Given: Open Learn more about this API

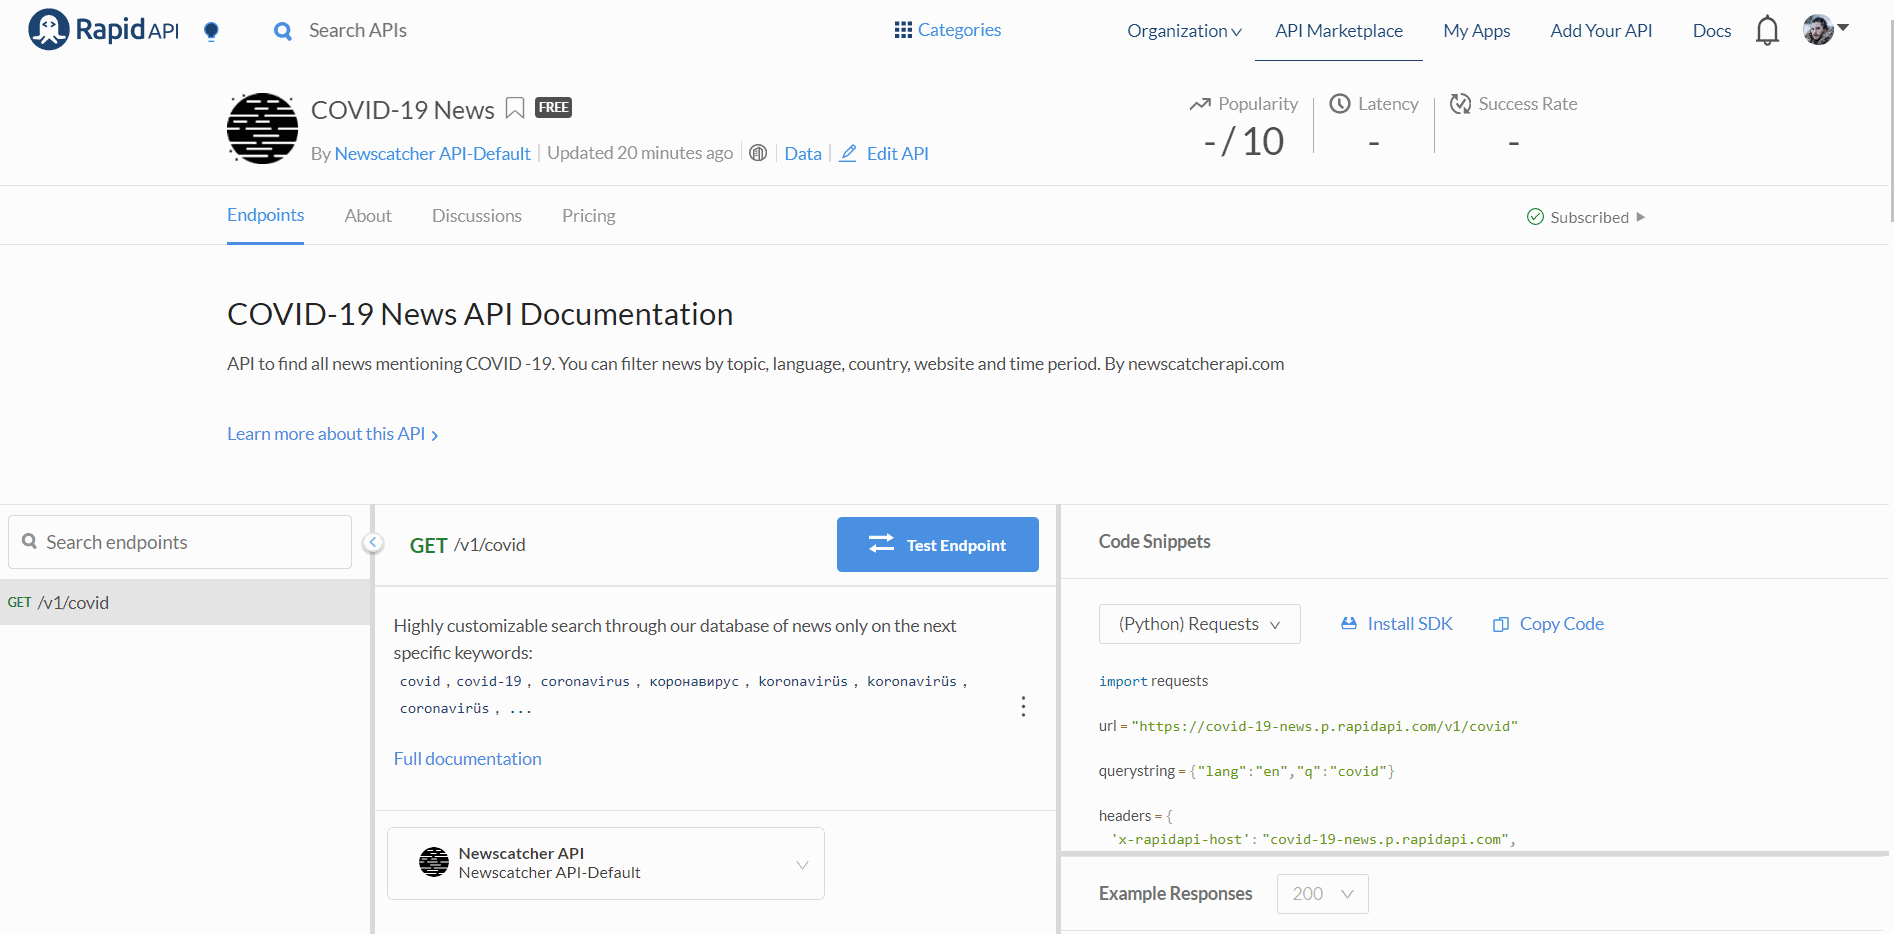Looking at the screenshot, I should pyautogui.click(x=333, y=434).
